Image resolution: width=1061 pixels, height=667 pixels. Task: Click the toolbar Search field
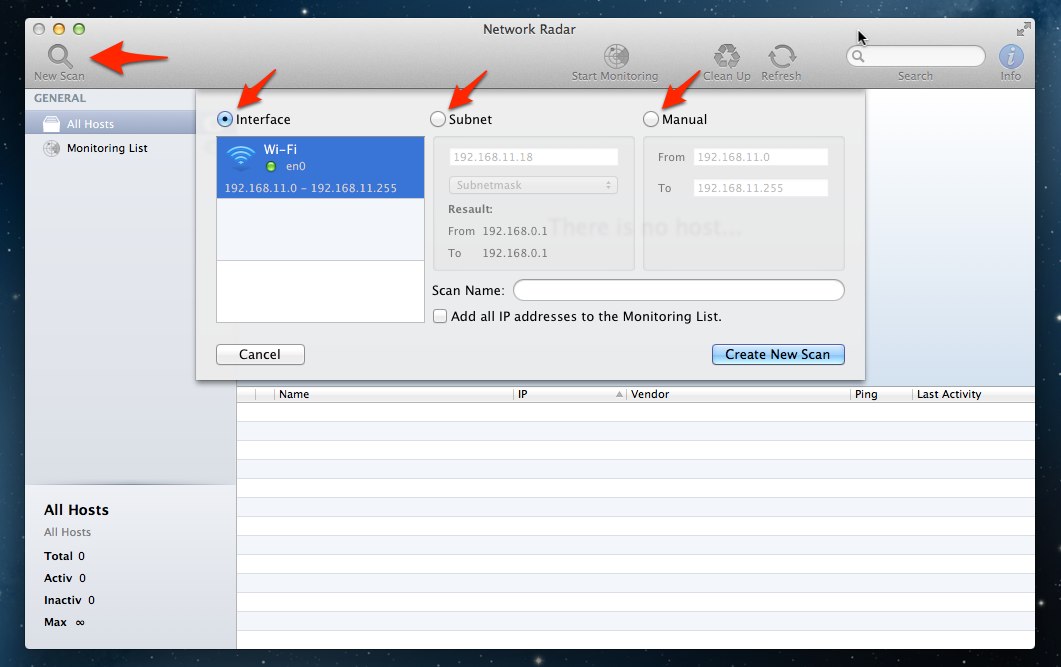pos(916,56)
